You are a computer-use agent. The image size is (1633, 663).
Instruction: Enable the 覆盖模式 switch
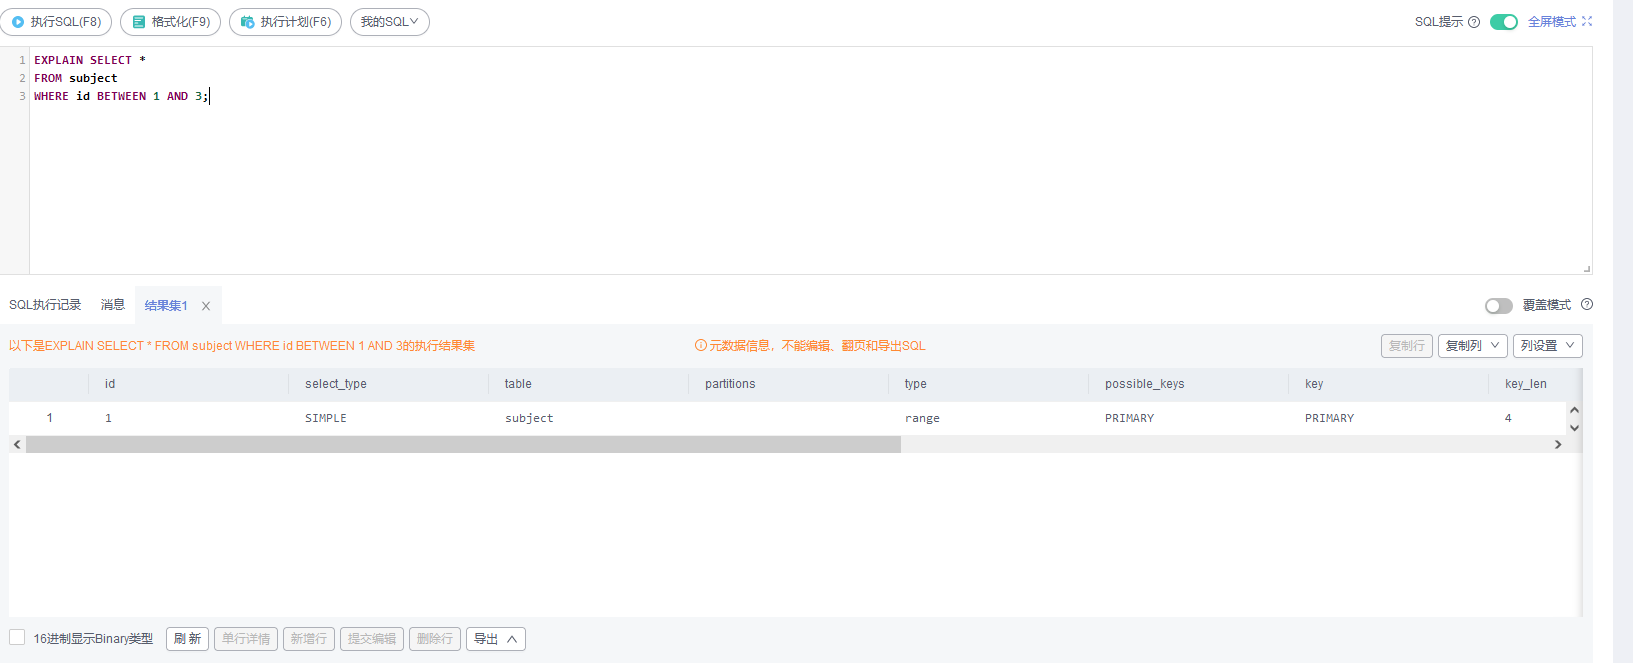[1499, 306]
